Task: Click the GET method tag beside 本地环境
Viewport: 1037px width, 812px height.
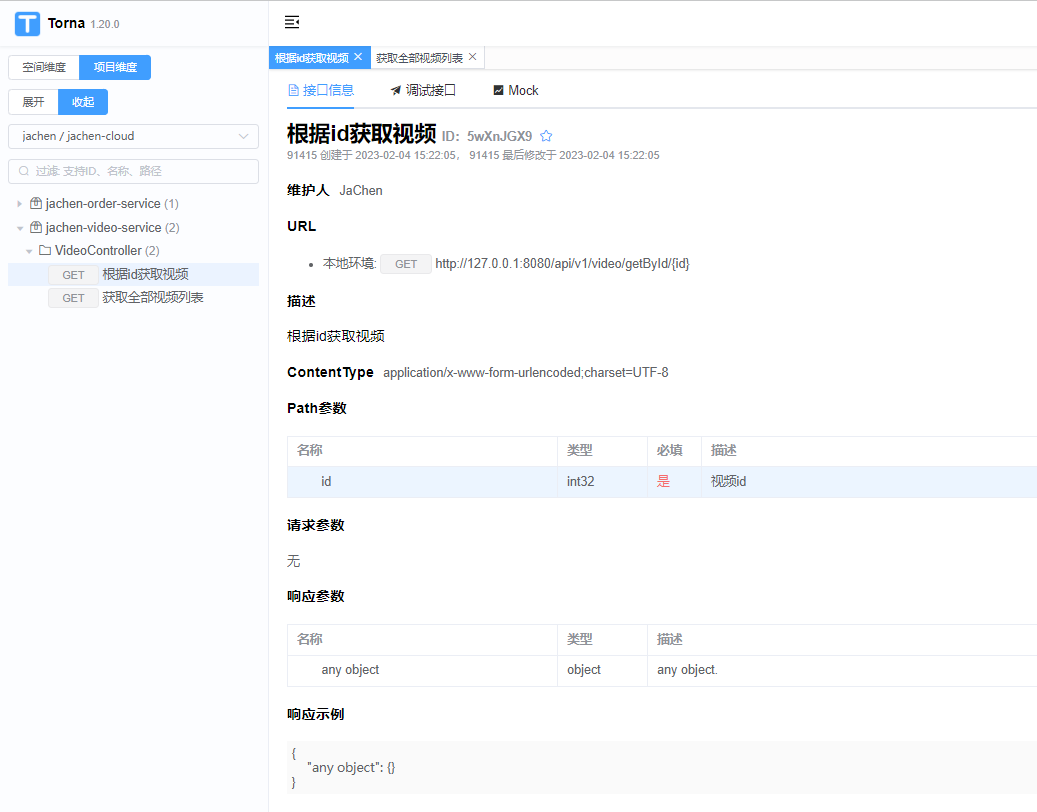Action: [406, 264]
